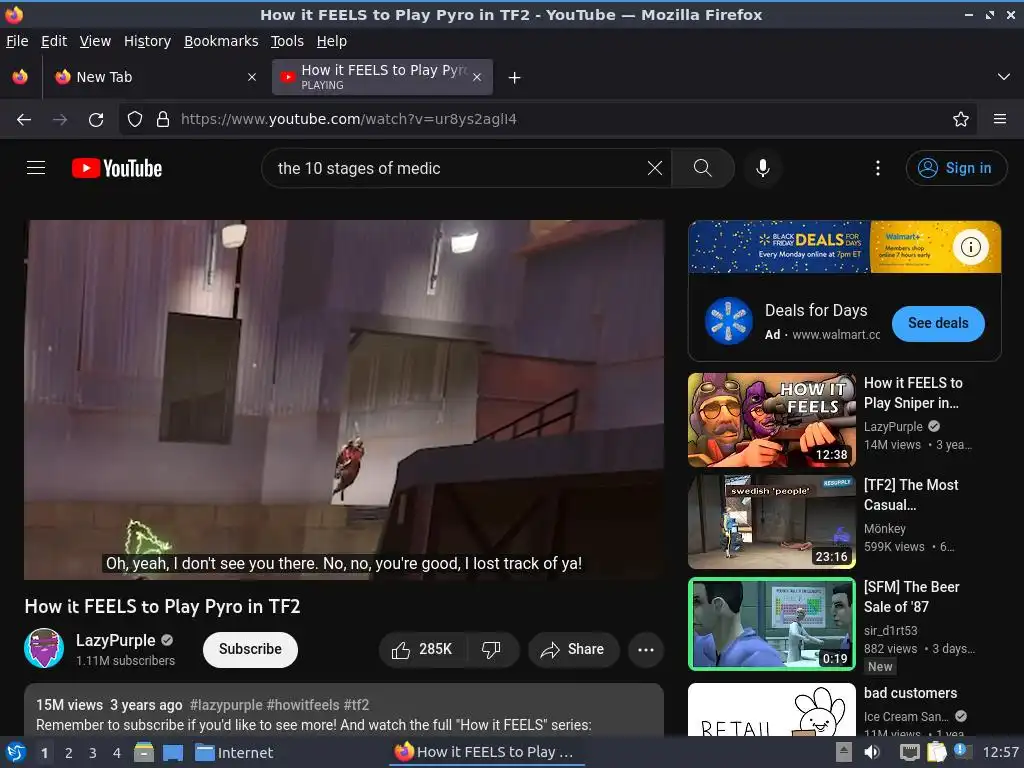The image size is (1024, 768).
Task: Click See deals on Walmart ad
Action: (938, 323)
